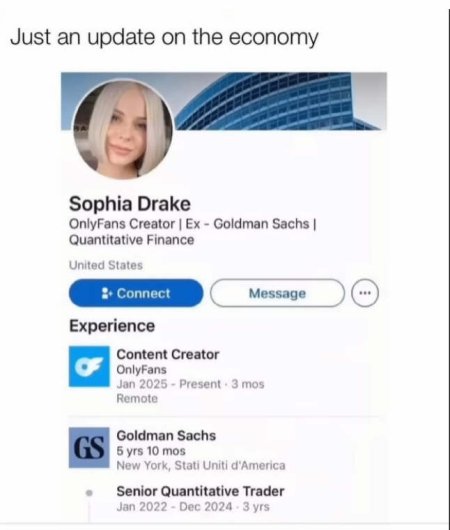Click the New York location line

coord(201,466)
